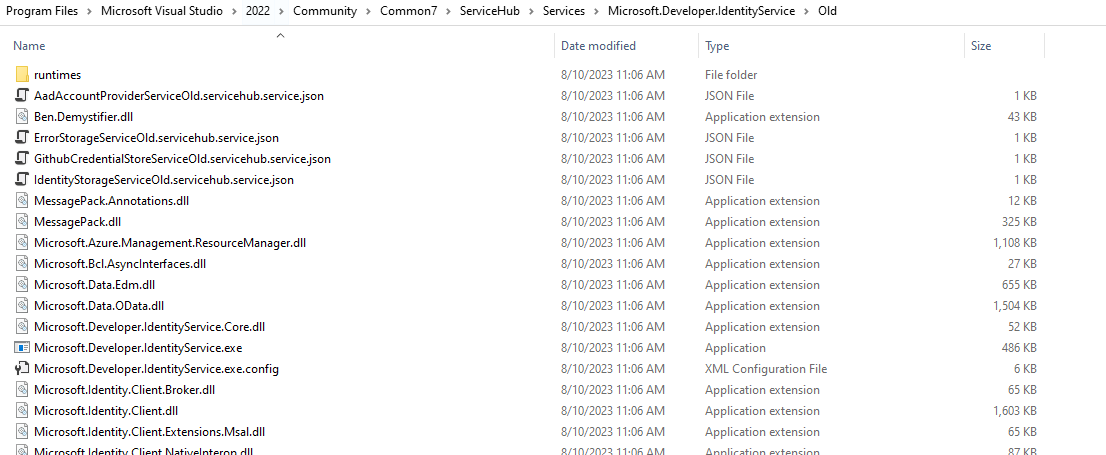This screenshot has height=455, width=1106.
Task: Click the Ben.Demystifier.dll file icon
Action: pos(22,116)
